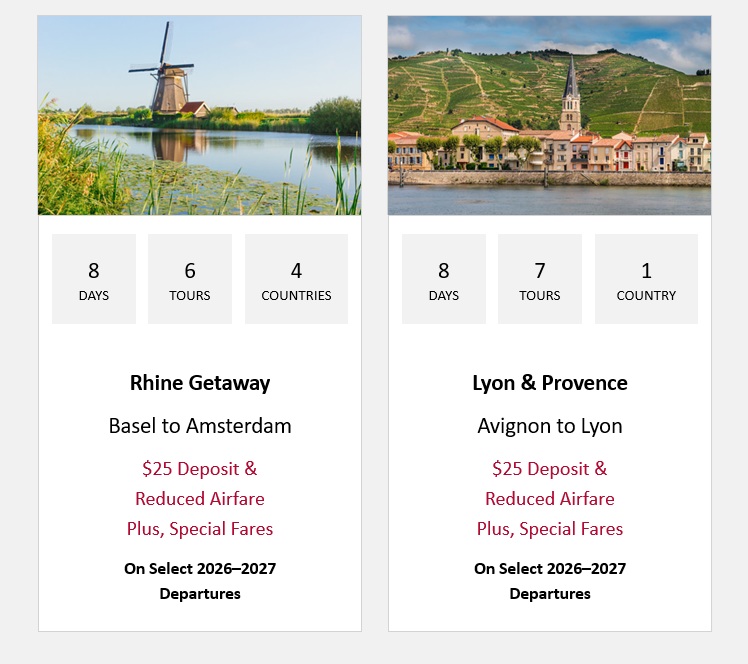
Task: Click Lyon & Provence's Reduced Airfare text
Action: [x=550, y=499]
